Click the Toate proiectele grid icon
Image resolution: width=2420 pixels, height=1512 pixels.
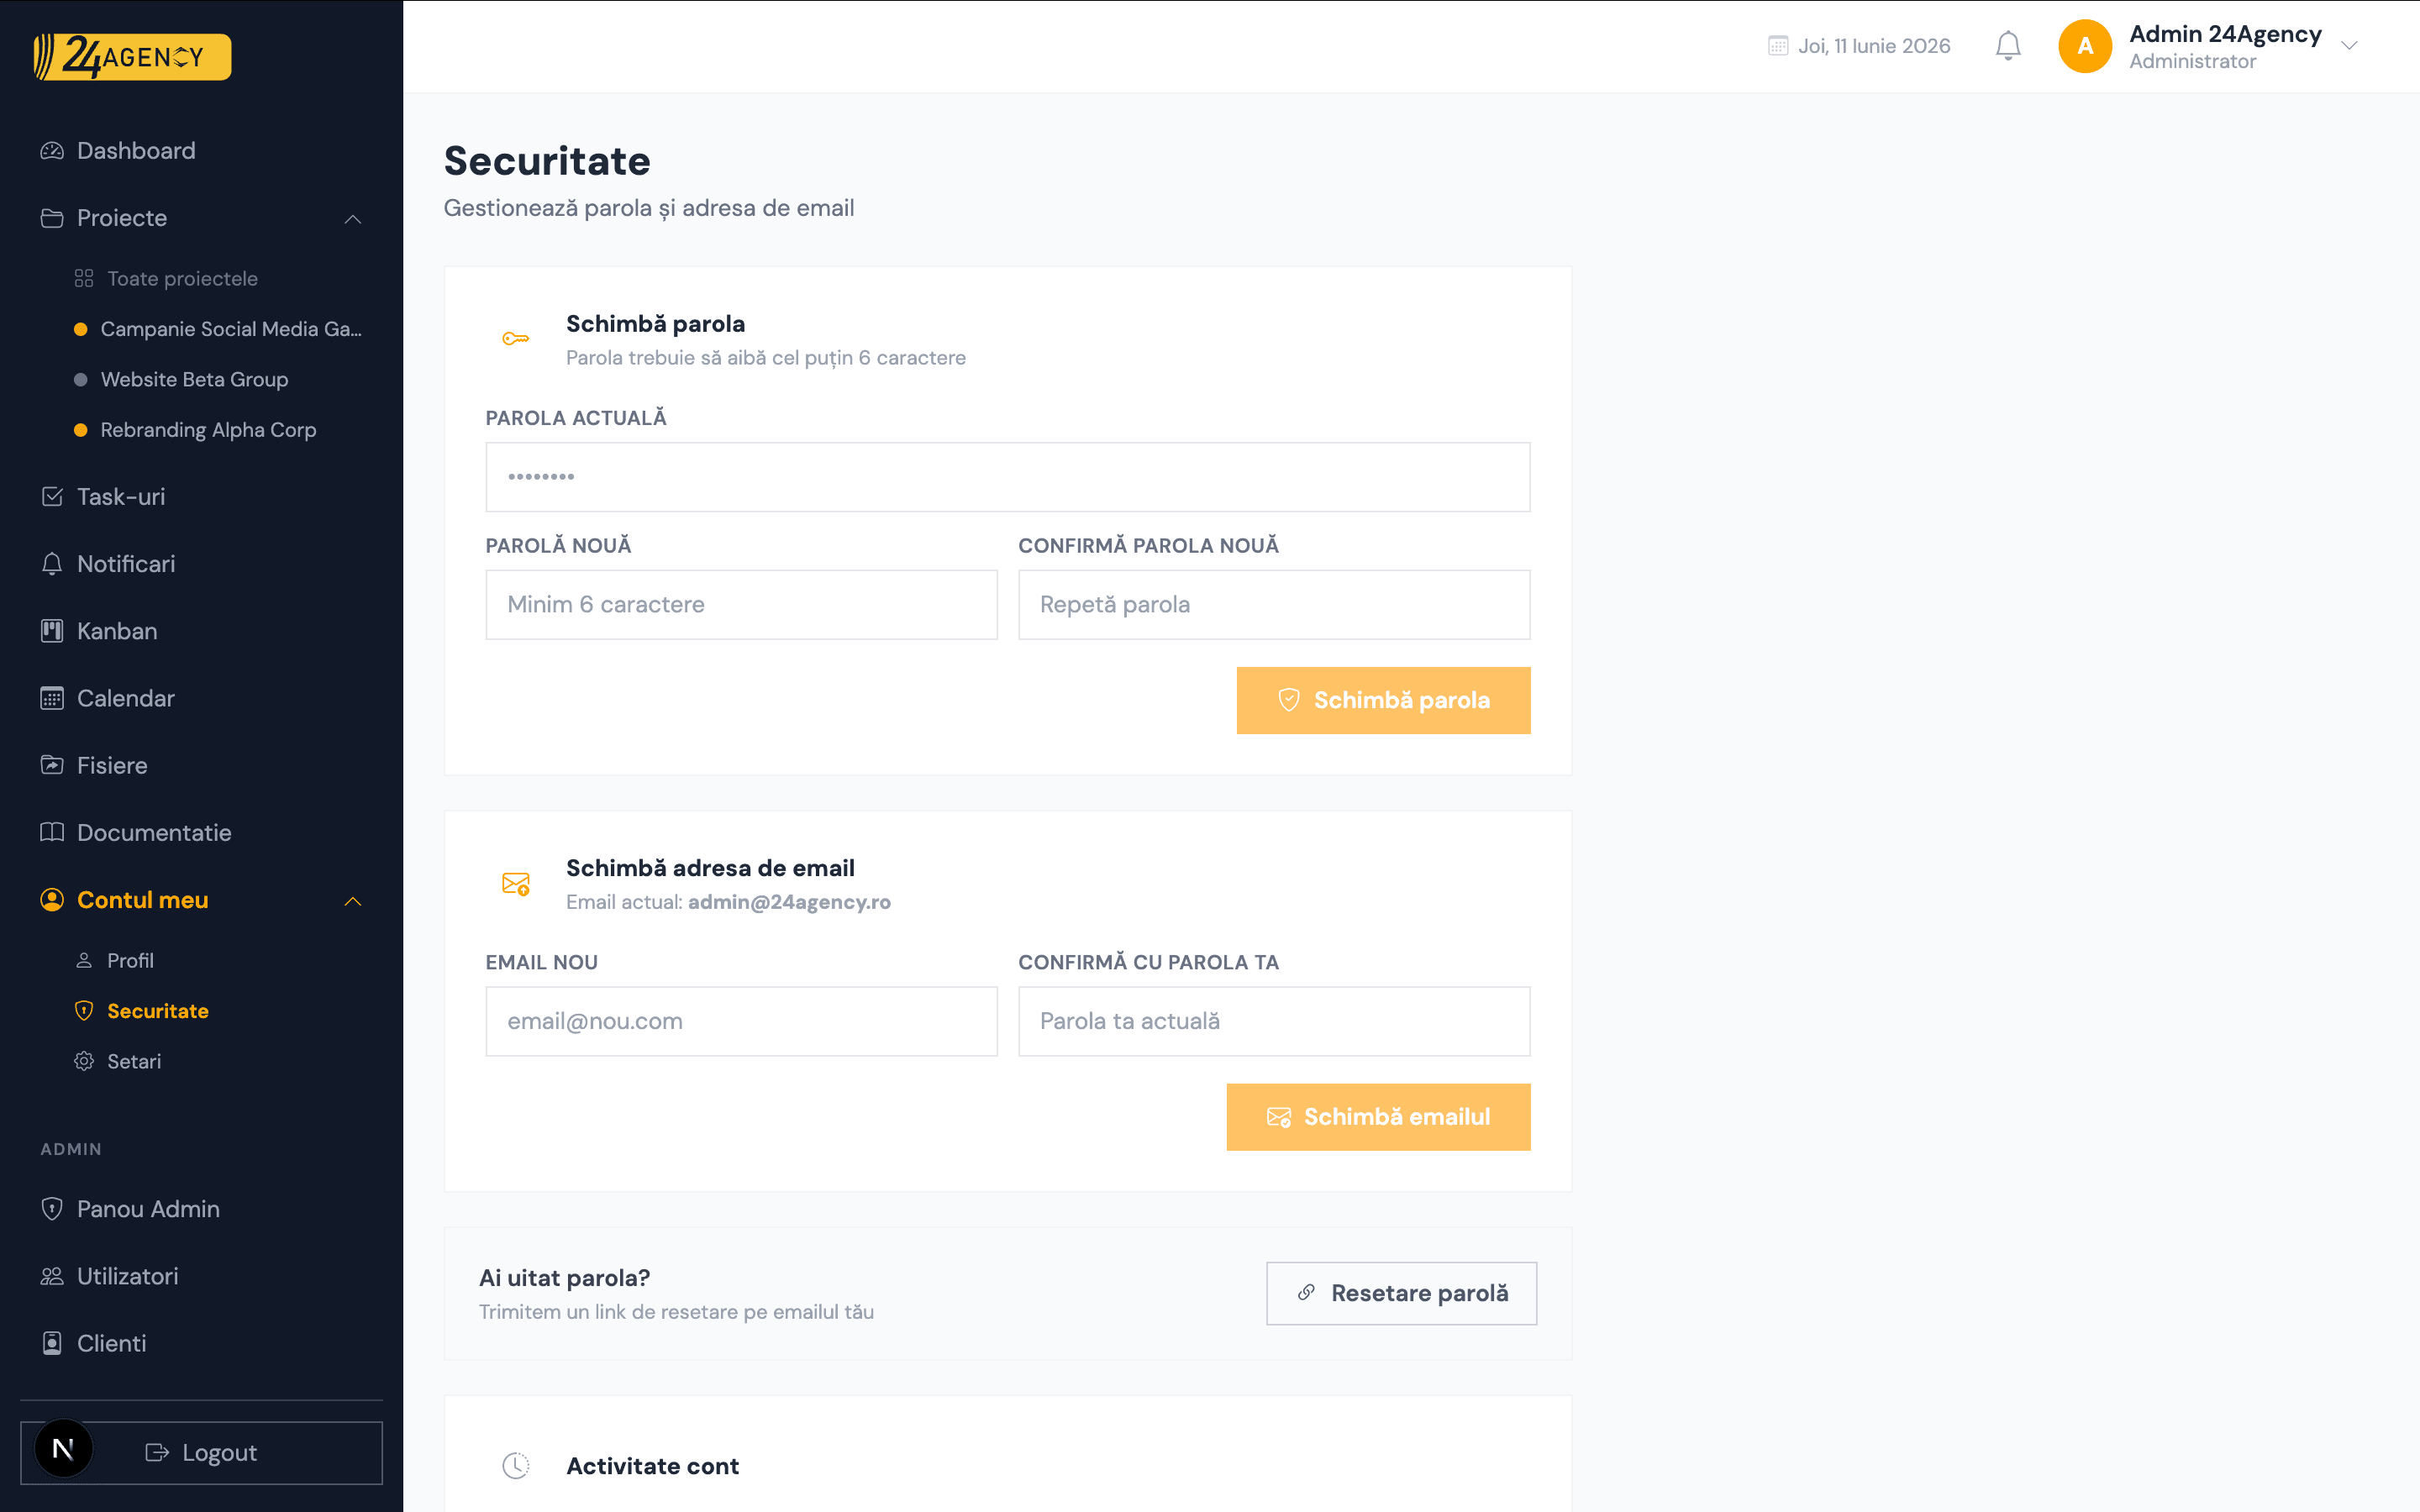point(84,279)
